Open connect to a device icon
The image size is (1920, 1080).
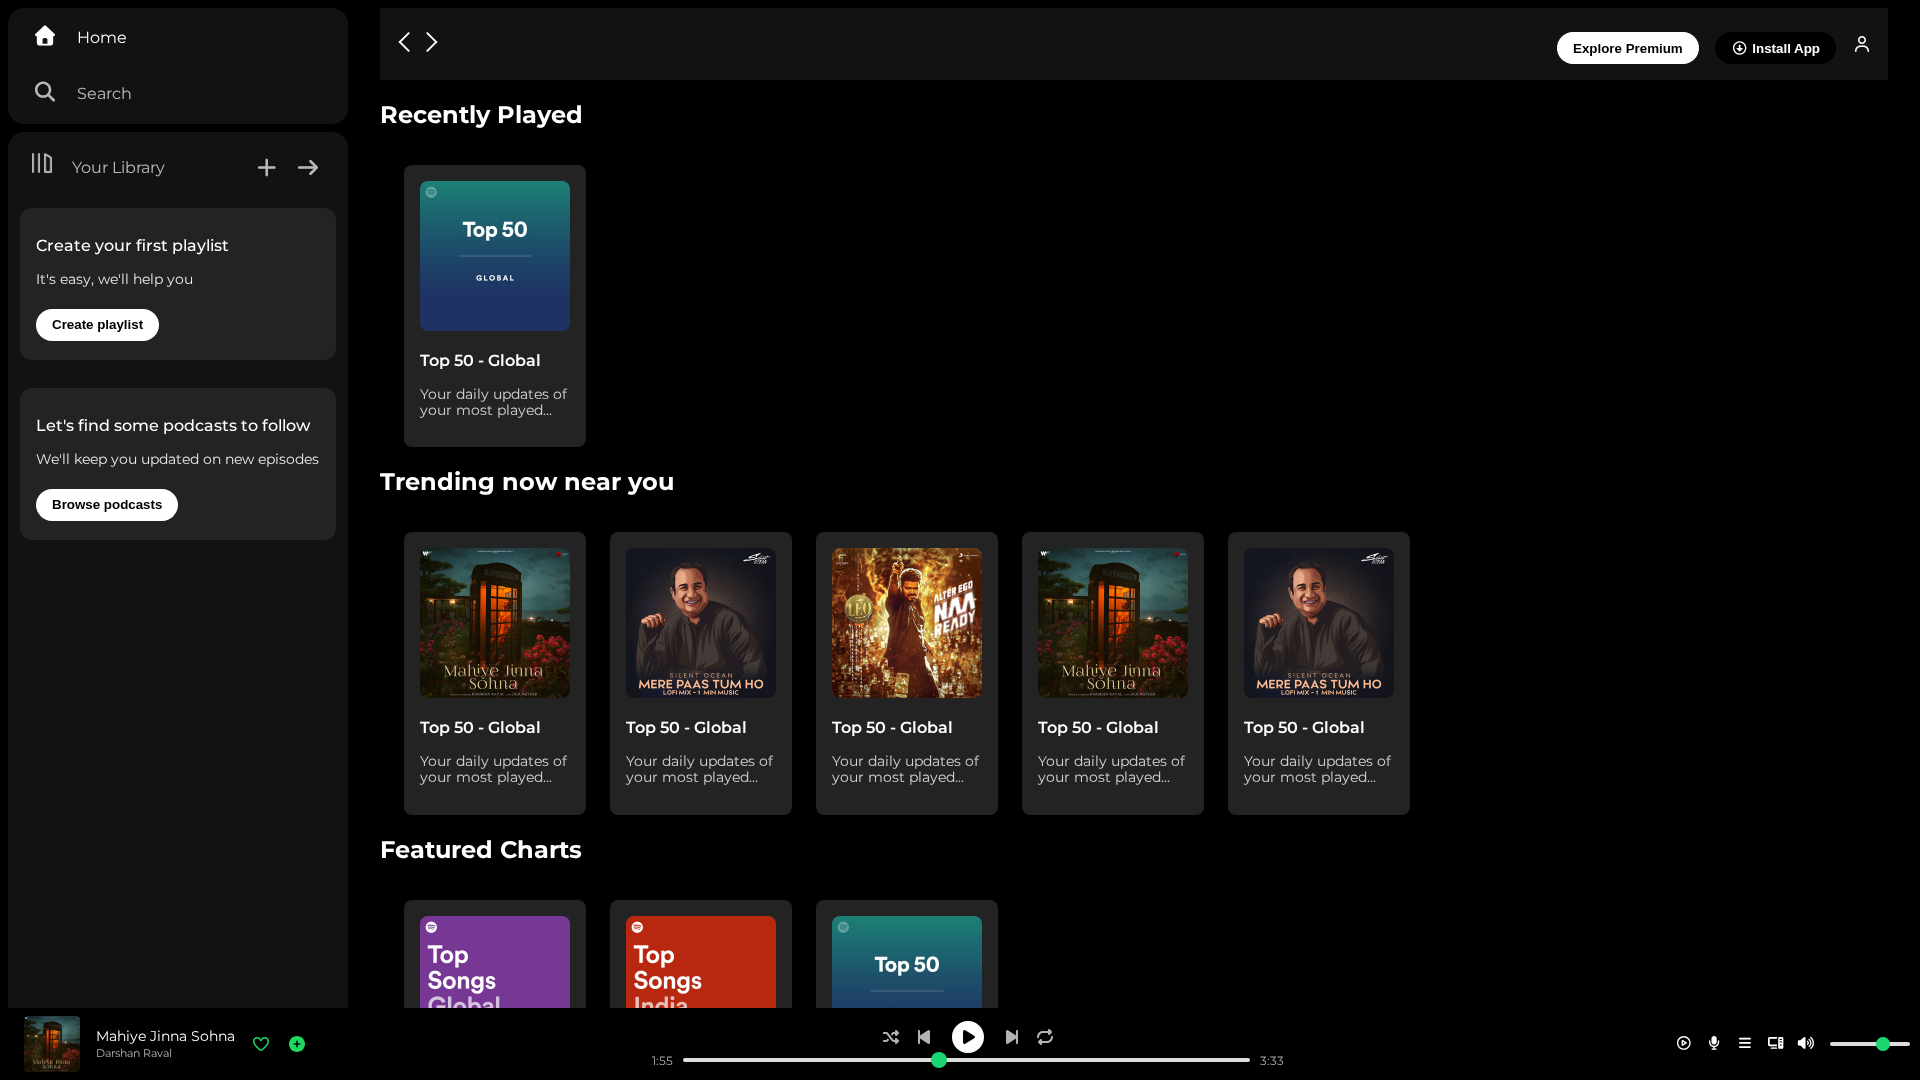(x=1776, y=1043)
